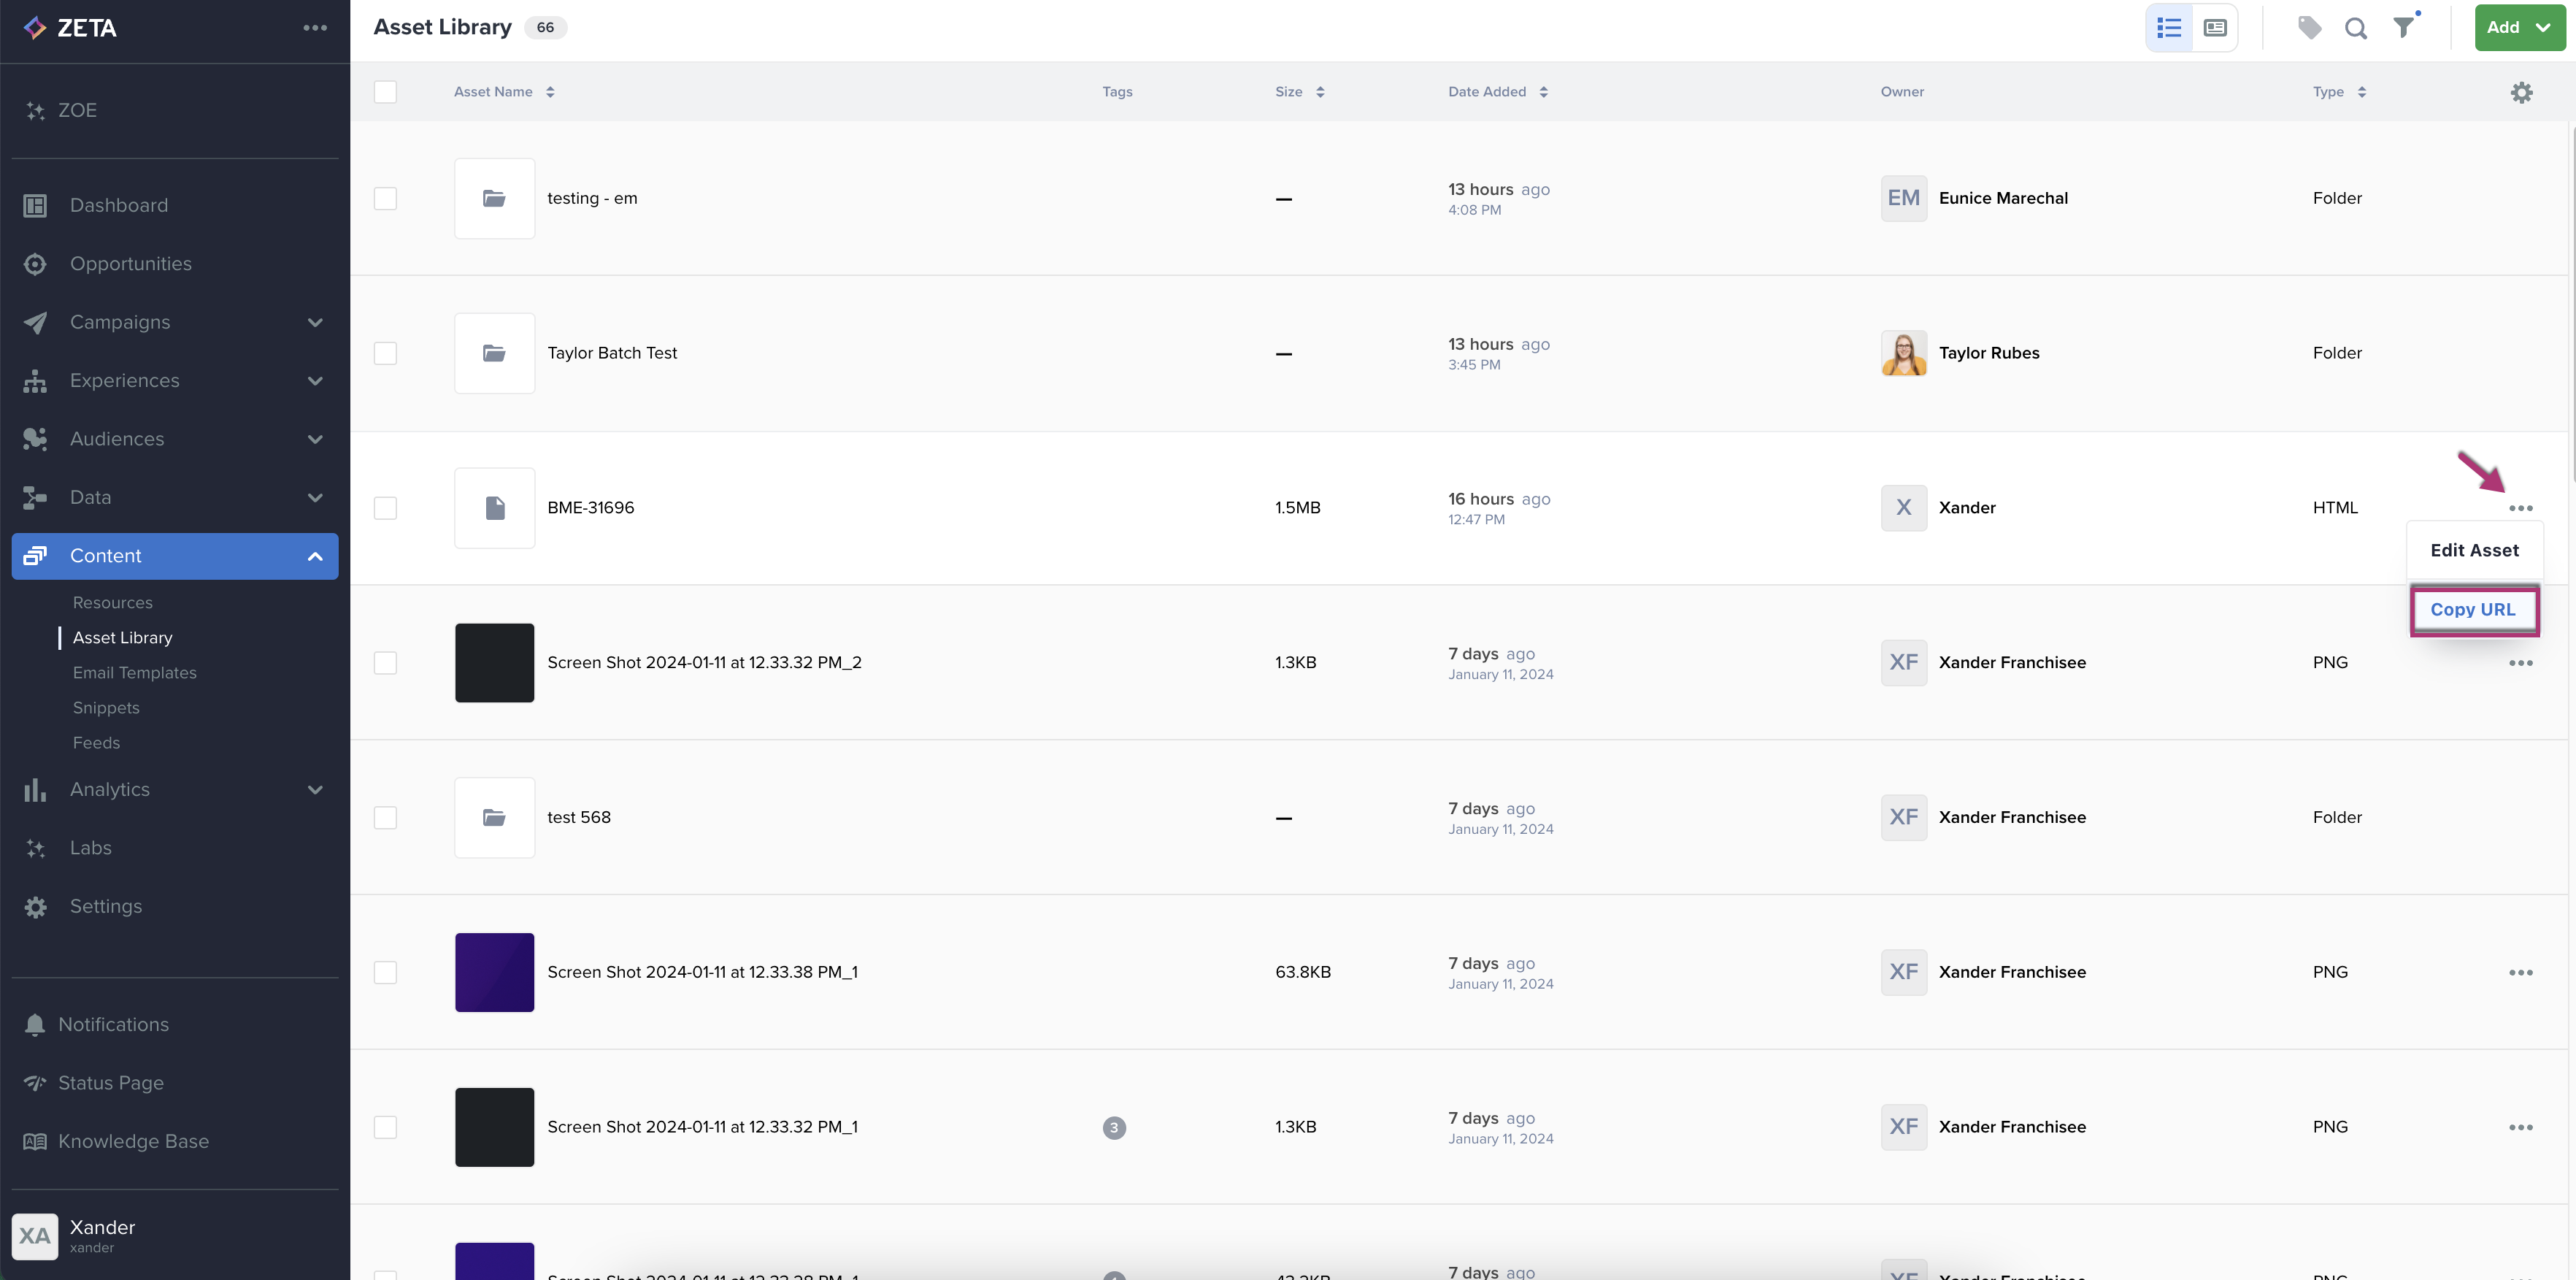Open Resources under Content
This screenshot has width=2576, height=1280.
113,603
